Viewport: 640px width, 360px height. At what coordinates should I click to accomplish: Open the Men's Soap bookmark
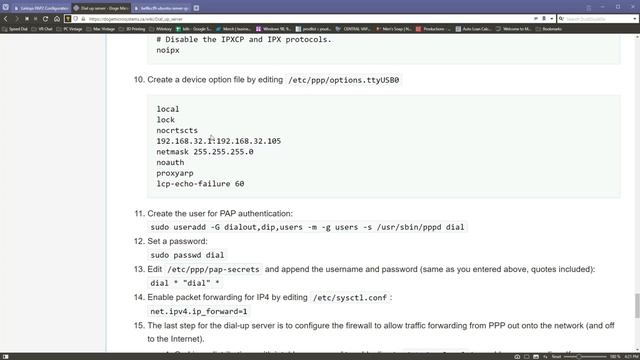click(x=393, y=29)
